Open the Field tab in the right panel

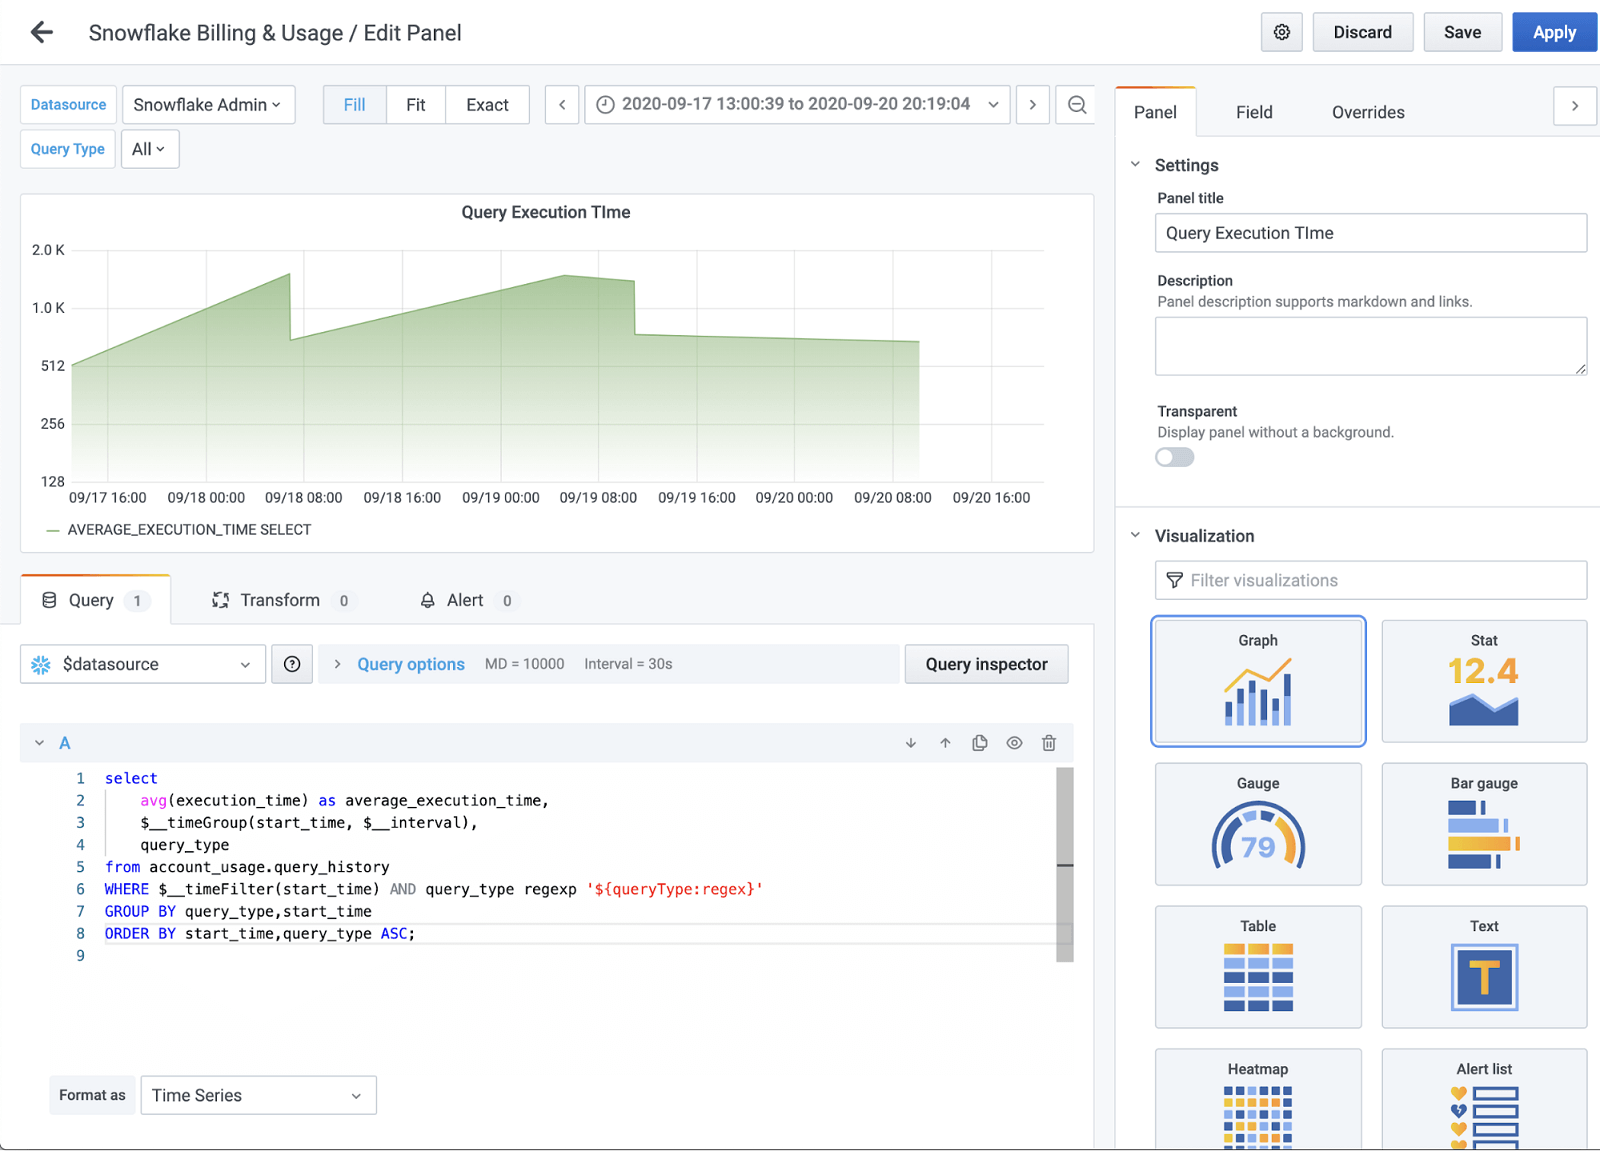coord(1253,112)
